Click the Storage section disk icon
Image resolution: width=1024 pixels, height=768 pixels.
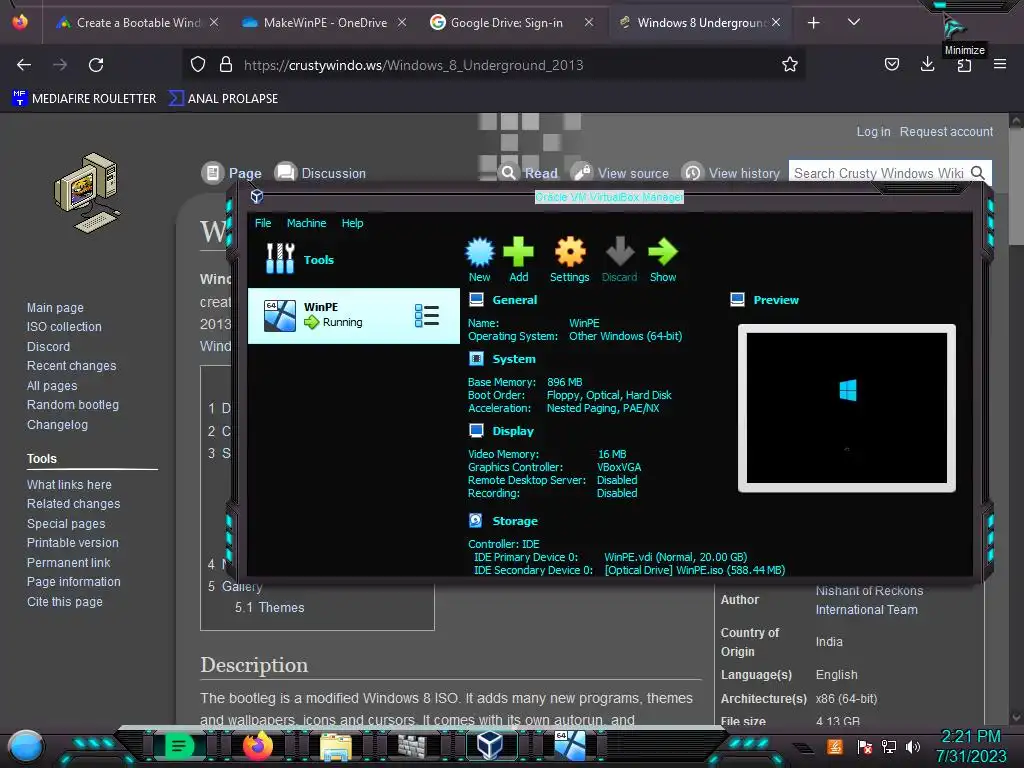[x=476, y=520]
